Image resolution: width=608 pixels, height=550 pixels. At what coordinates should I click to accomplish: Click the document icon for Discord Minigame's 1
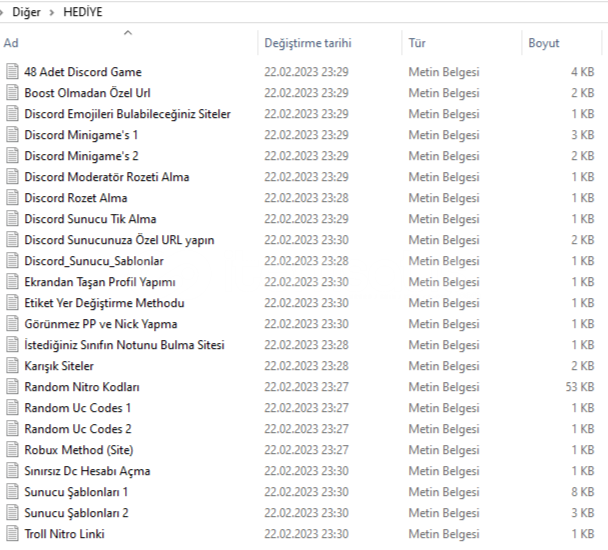[12, 135]
